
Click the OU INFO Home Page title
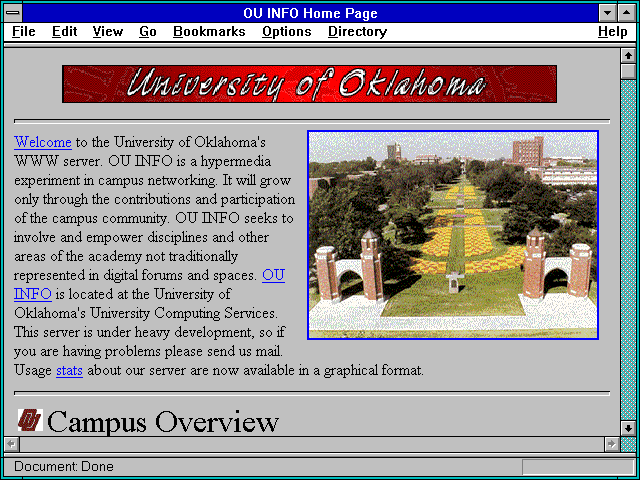click(310, 13)
